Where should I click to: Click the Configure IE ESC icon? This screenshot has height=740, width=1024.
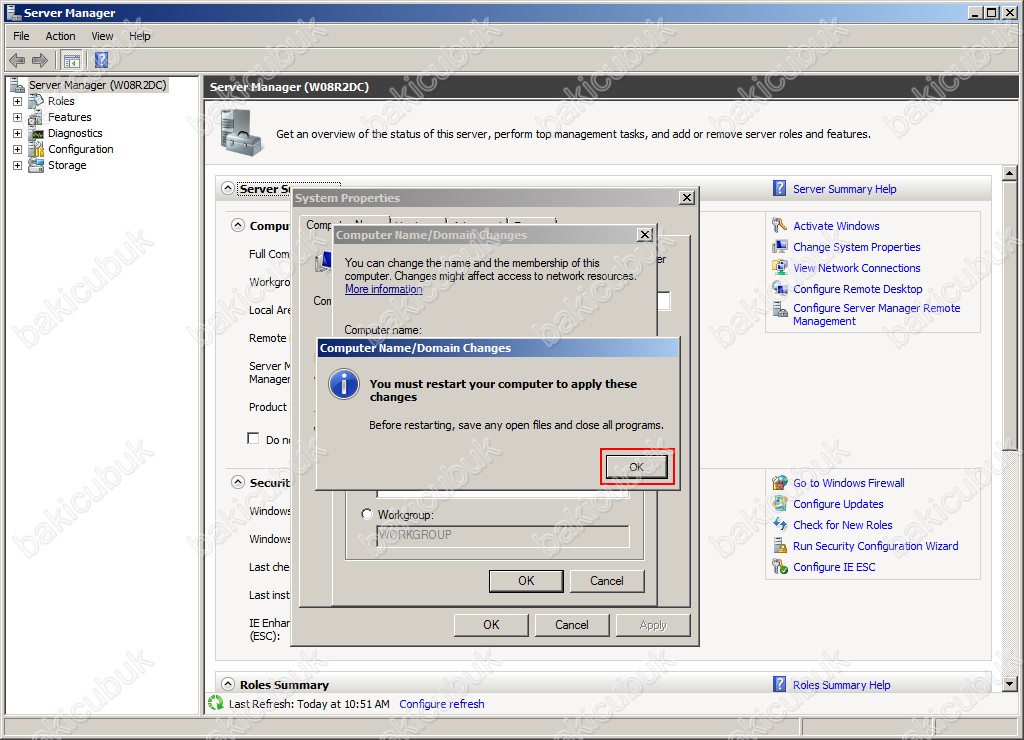[779, 567]
